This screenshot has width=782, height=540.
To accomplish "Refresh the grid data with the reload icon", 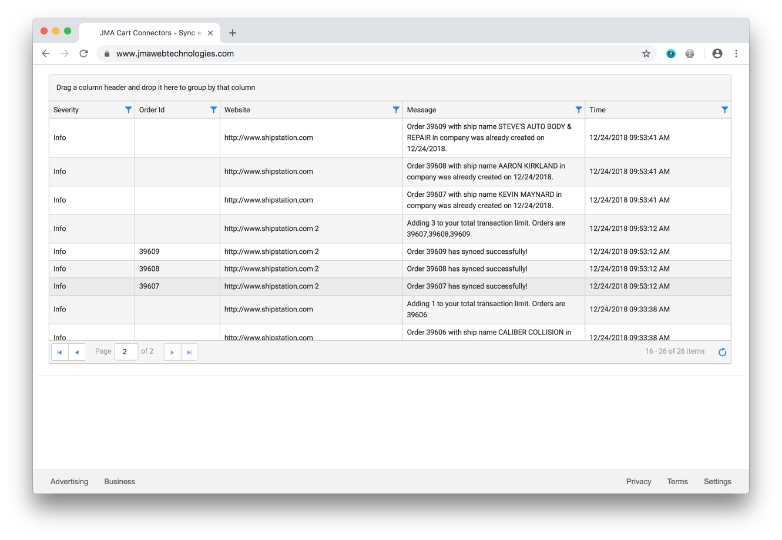I will click(722, 352).
